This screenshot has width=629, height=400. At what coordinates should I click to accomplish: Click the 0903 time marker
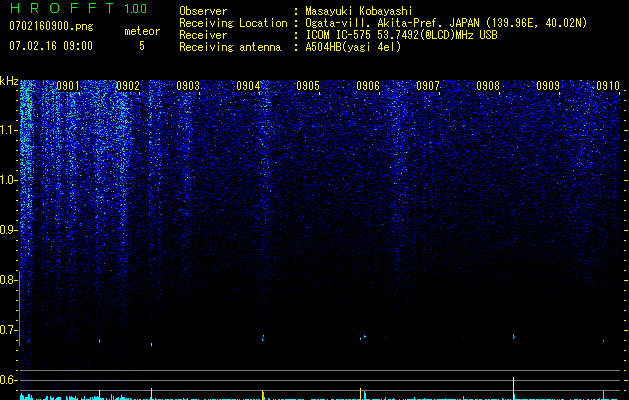[x=188, y=86]
